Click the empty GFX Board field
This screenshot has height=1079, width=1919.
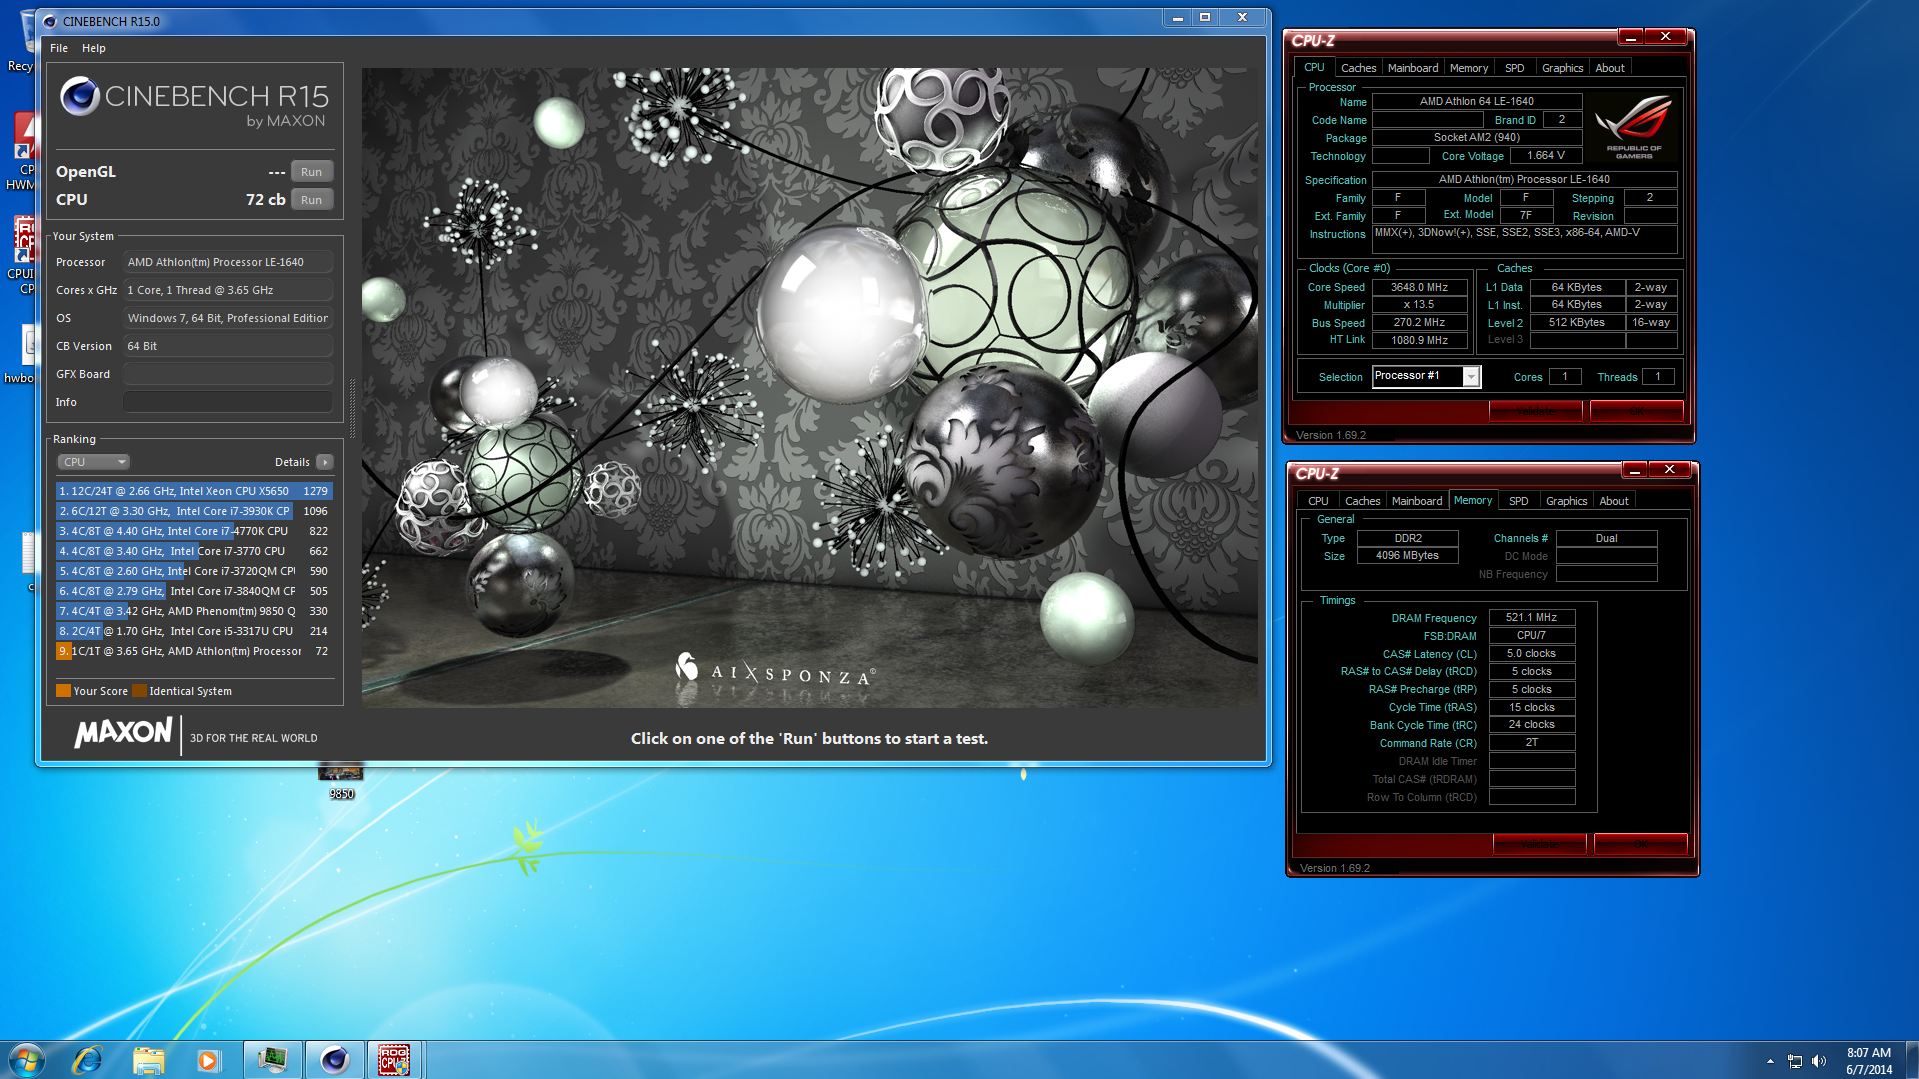pos(228,374)
